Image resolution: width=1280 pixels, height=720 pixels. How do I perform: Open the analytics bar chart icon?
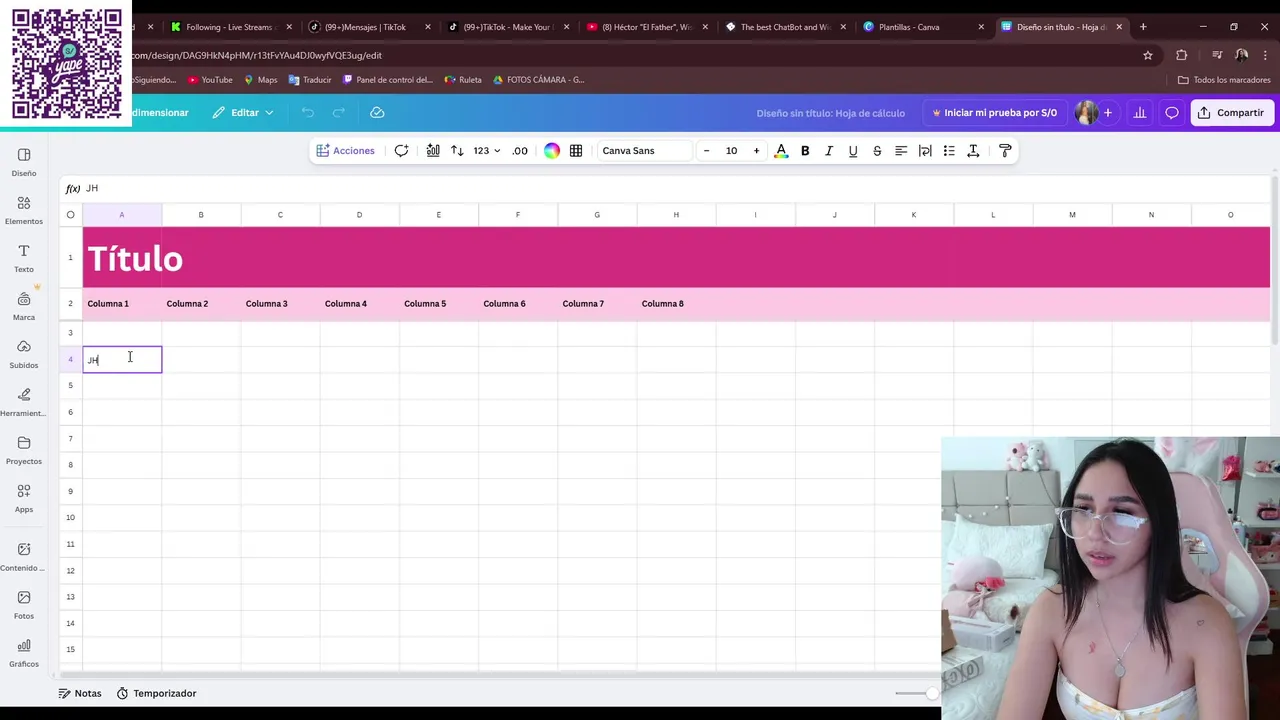coord(1140,113)
